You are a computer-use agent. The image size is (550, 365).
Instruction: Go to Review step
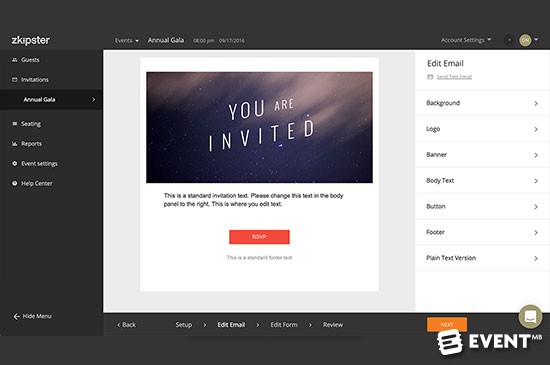(333, 325)
